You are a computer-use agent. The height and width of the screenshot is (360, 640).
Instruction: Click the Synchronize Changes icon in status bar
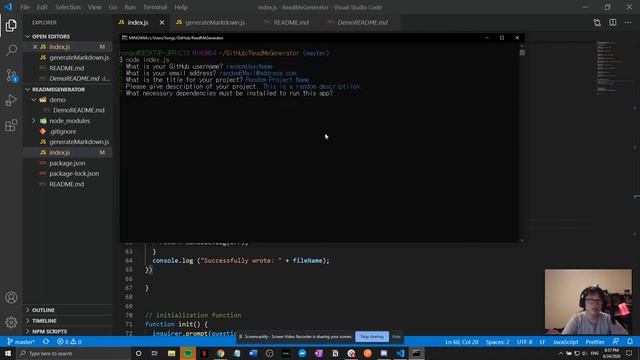pyautogui.click(x=46, y=342)
